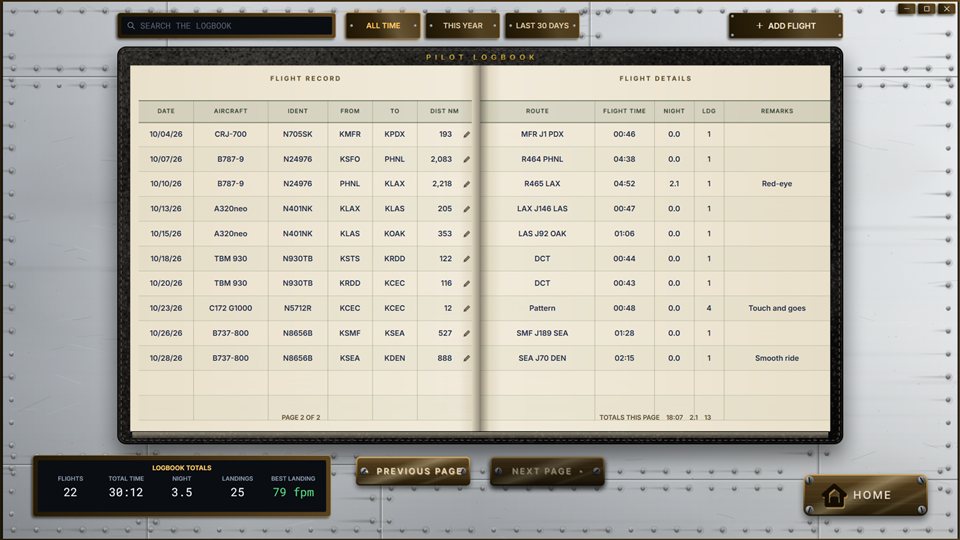The width and height of the screenshot is (960, 540).
Task: Click the Night column header
Action: [673, 111]
